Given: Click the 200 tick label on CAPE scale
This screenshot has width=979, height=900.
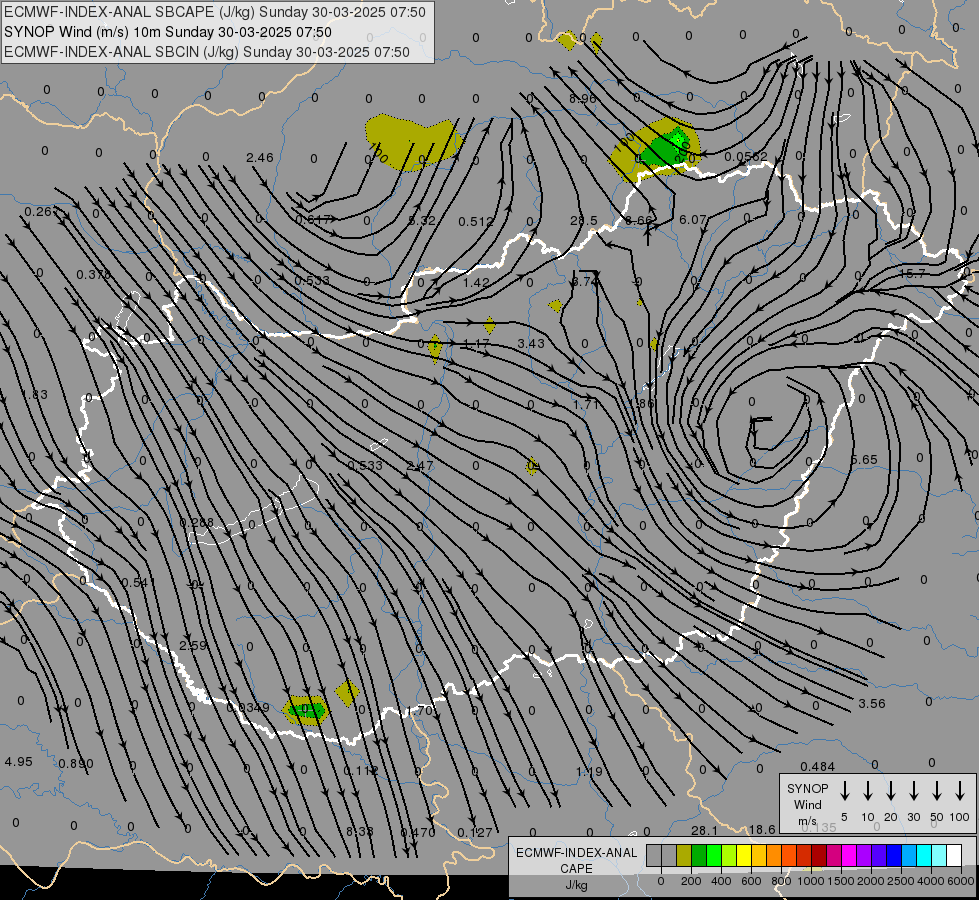Looking at the screenshot, I should click(x=691, y=881).
